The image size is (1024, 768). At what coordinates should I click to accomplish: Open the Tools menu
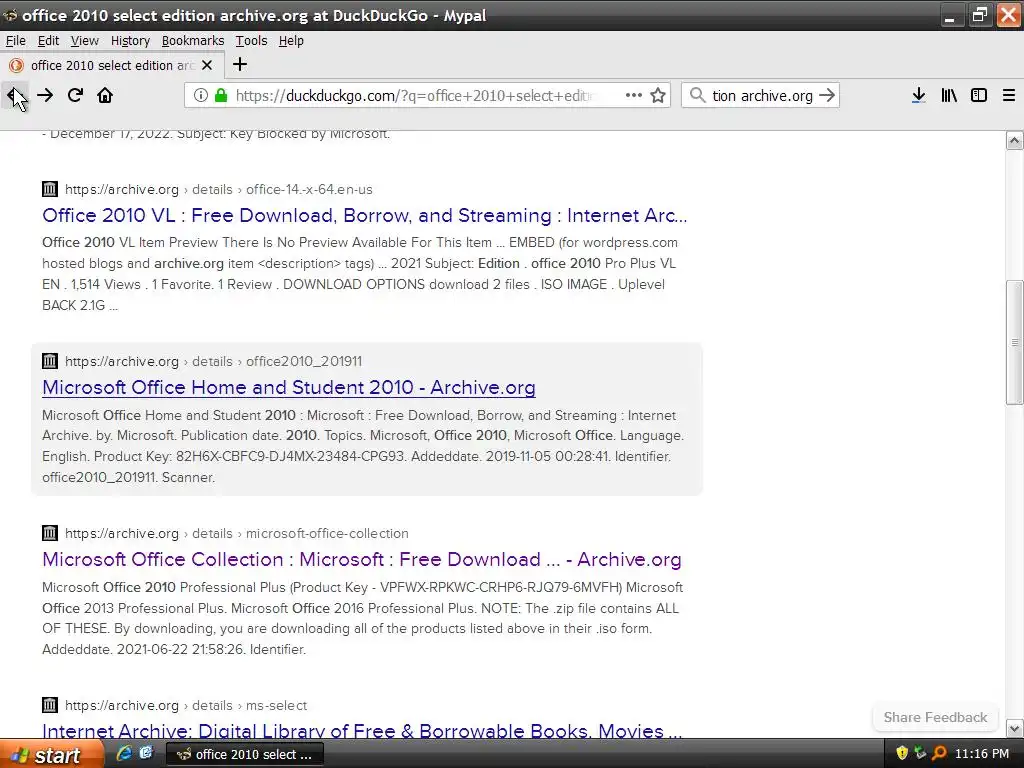tap(251, 40)
